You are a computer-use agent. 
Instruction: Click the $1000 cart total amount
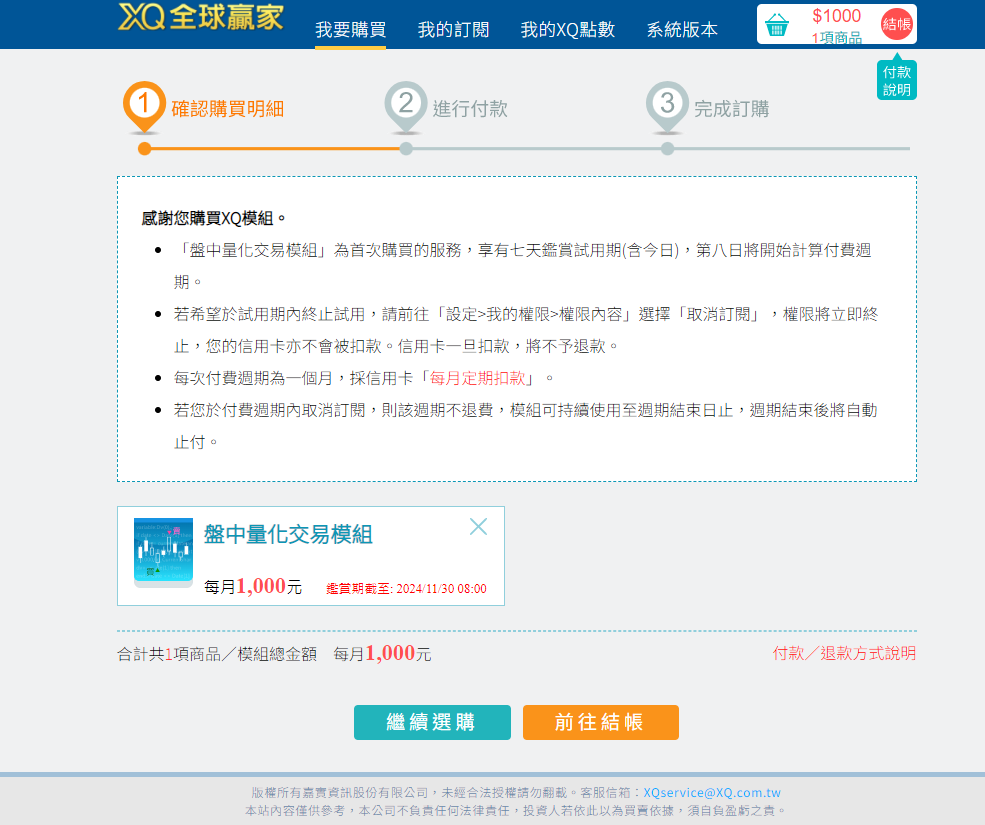(836, 16)
